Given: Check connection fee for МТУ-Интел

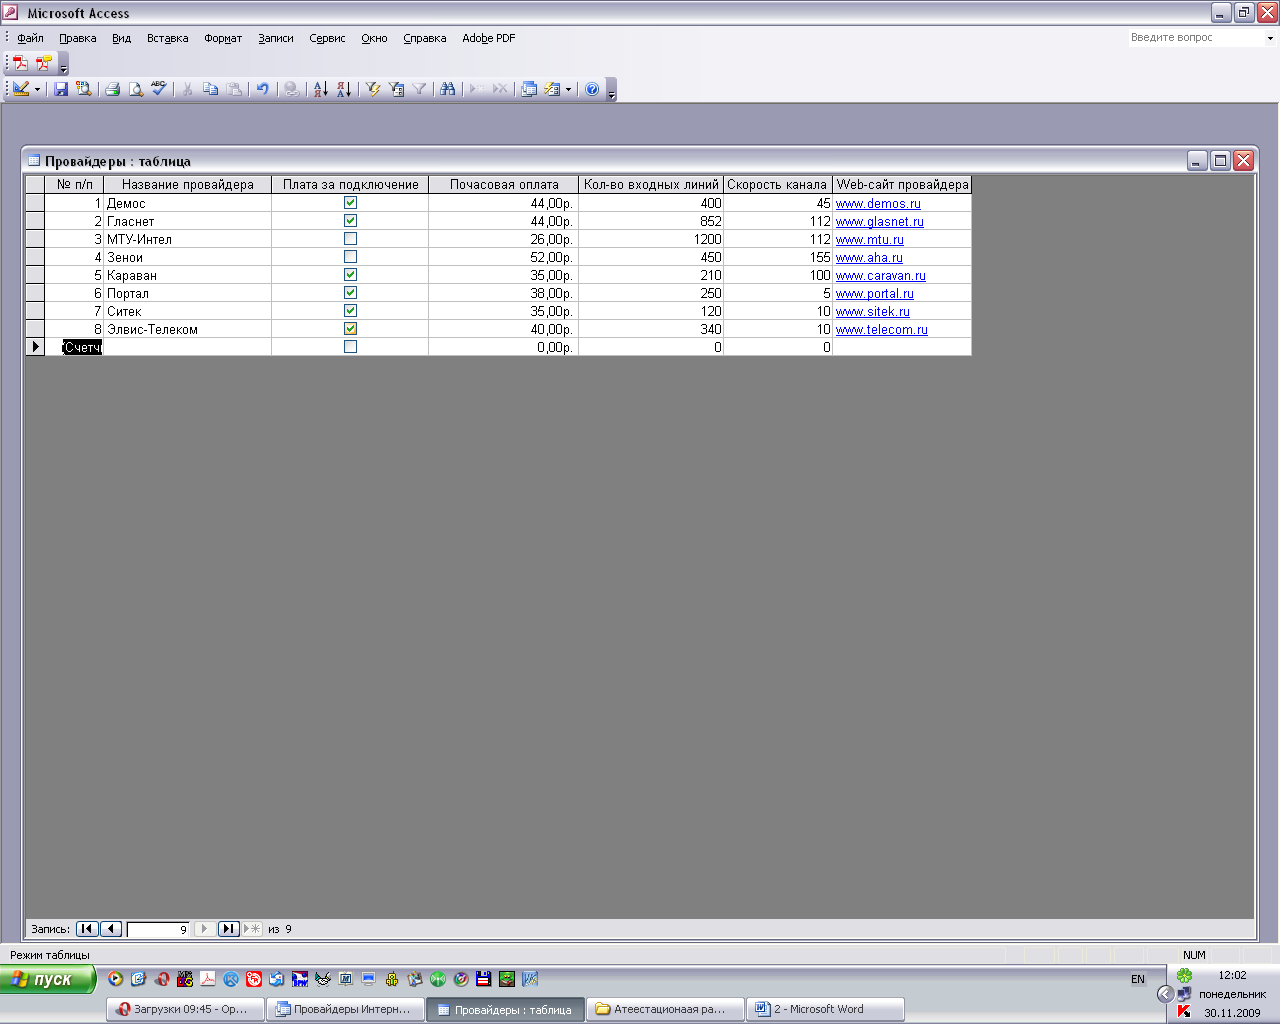Looking at the screenshot, I should 350,239.
